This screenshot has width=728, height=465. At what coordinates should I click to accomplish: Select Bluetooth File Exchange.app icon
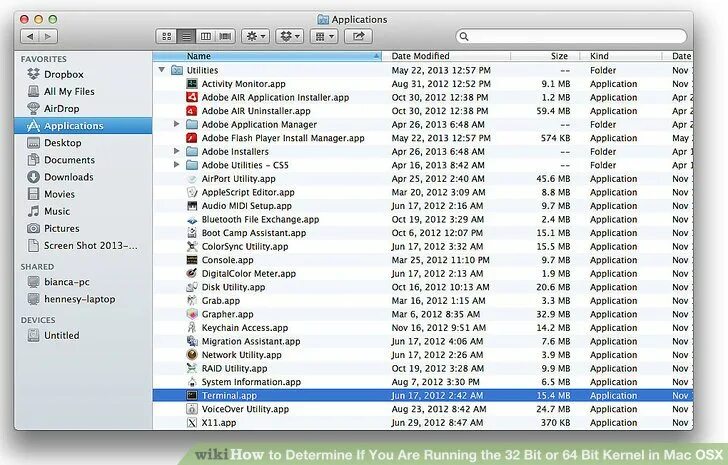192,220
